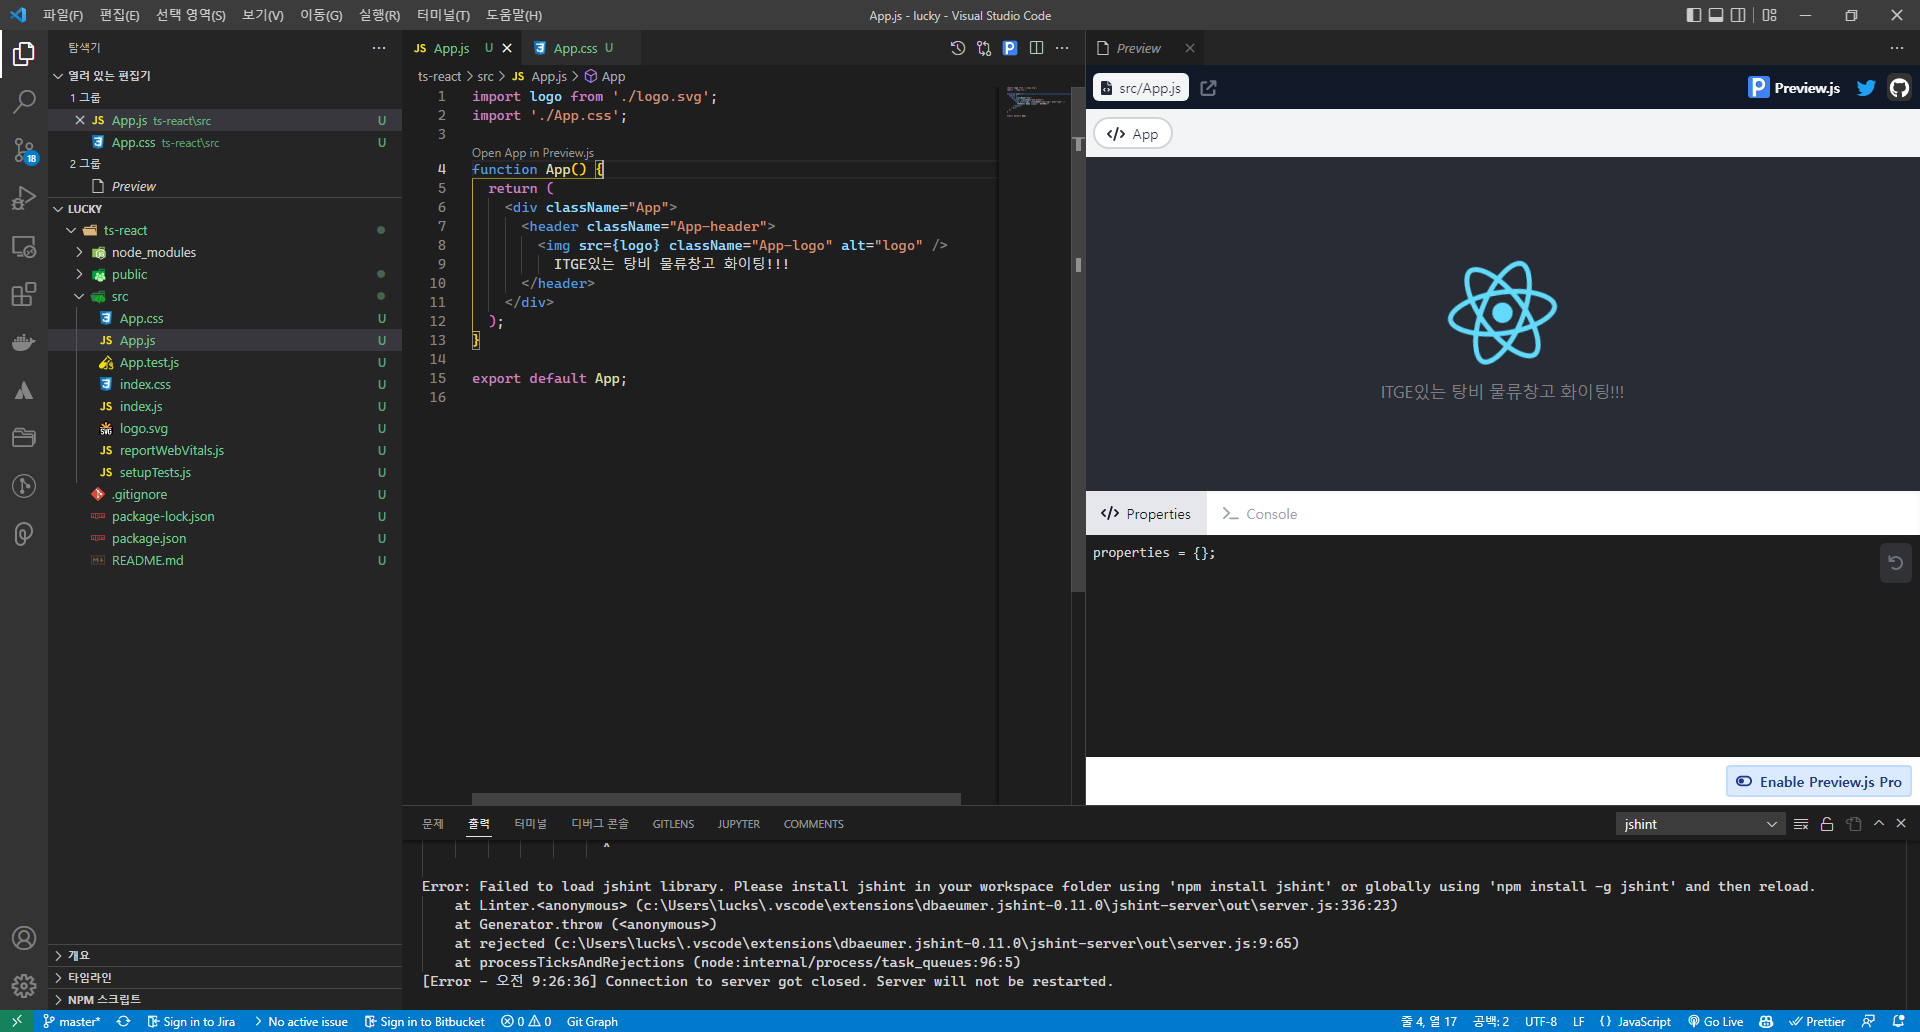Expand the public folder

pyautogui.click(x=80, y=274)
